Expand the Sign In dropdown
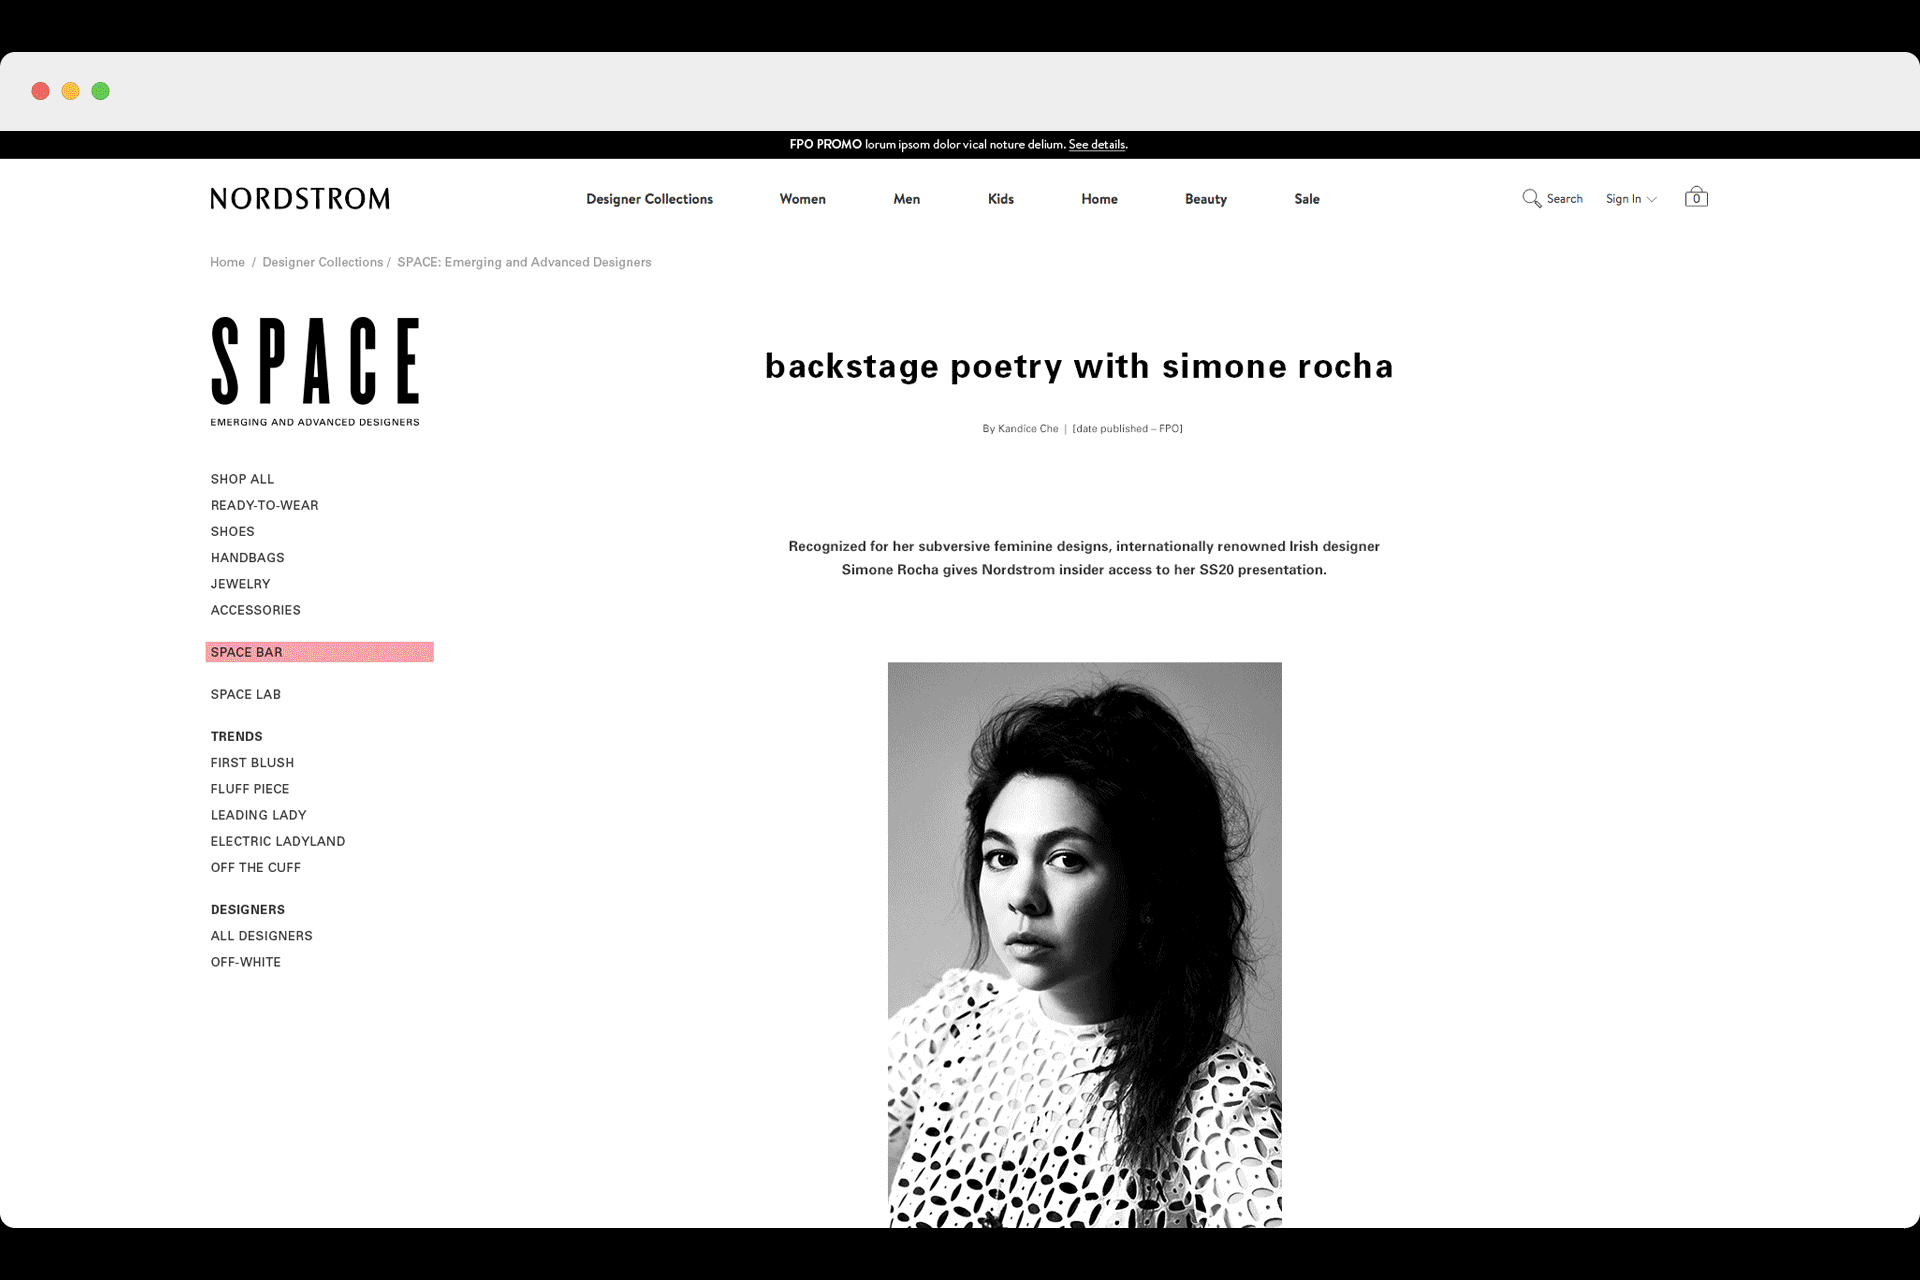 pos(1631,199)
